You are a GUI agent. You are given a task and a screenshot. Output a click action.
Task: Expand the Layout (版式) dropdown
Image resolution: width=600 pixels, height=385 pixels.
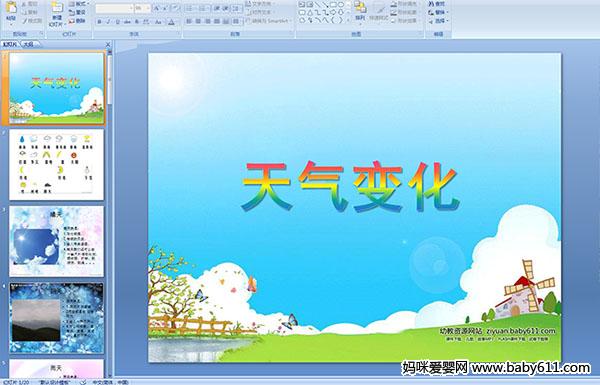click(78, 4)
